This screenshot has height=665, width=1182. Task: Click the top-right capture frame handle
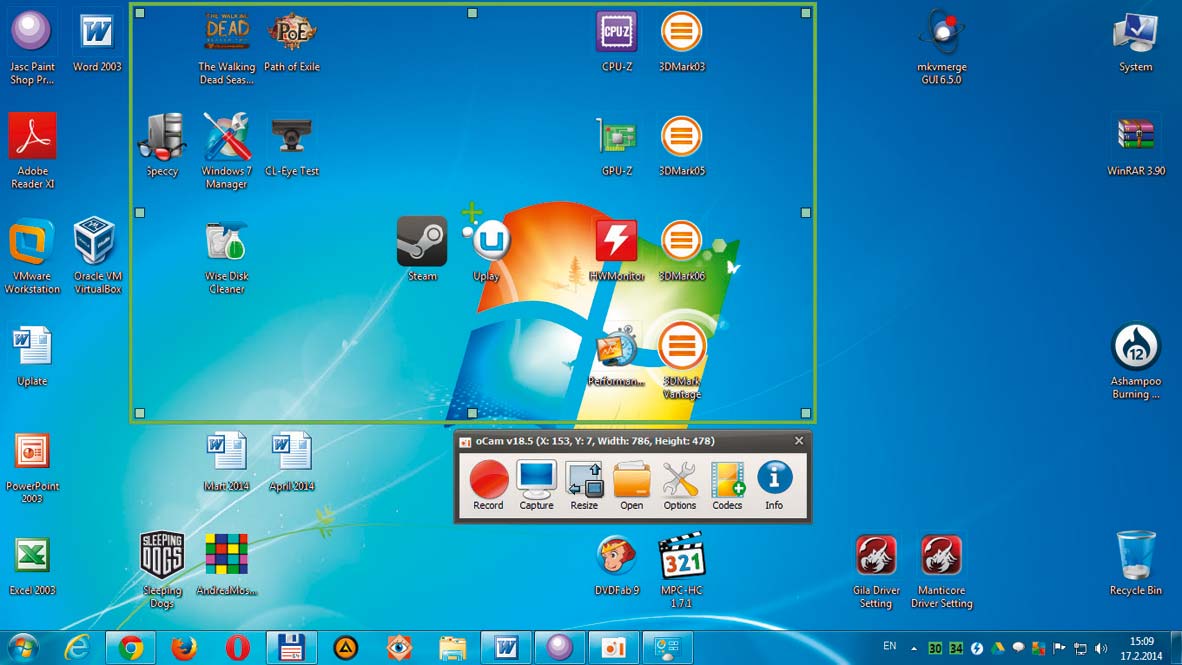pos(806,13)
